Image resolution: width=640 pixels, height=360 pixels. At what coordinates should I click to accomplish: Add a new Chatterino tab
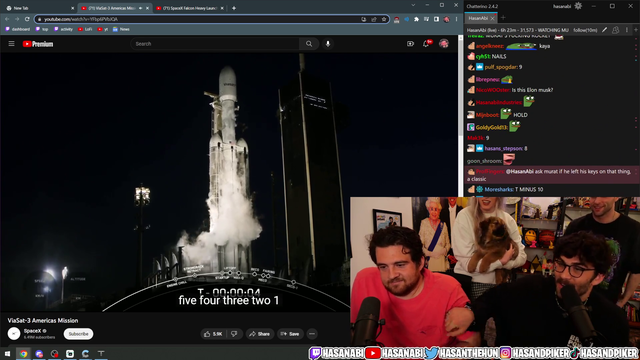(503, 18)
